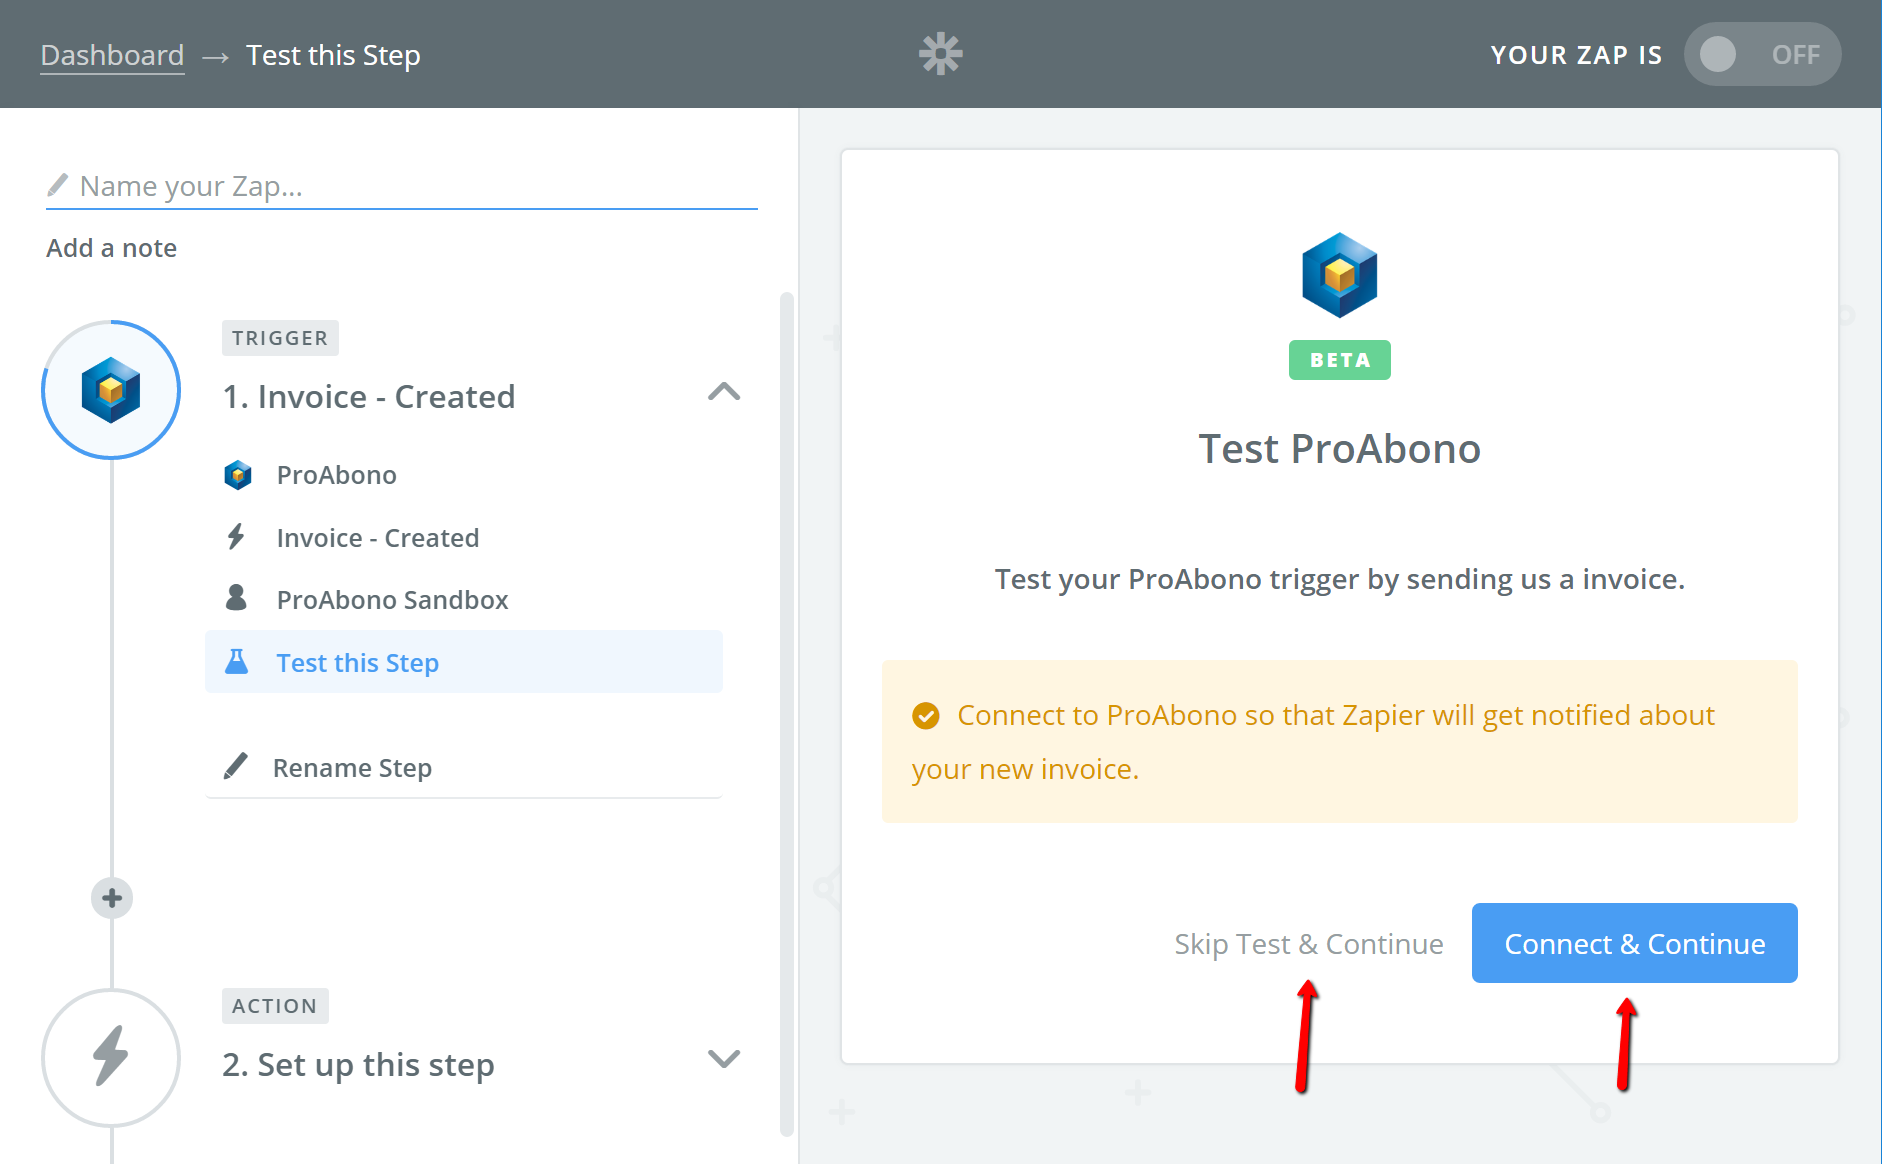Click the Name your Zap input field
Viewport: 1882px width, 1164px height.
pos(402,186)
